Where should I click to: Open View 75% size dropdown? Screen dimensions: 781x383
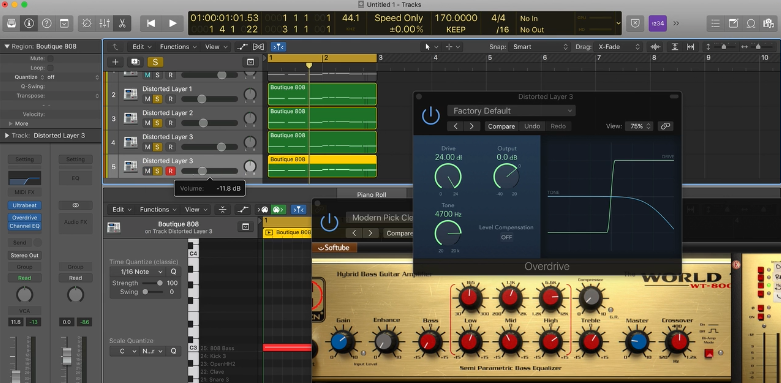[639, 127]
